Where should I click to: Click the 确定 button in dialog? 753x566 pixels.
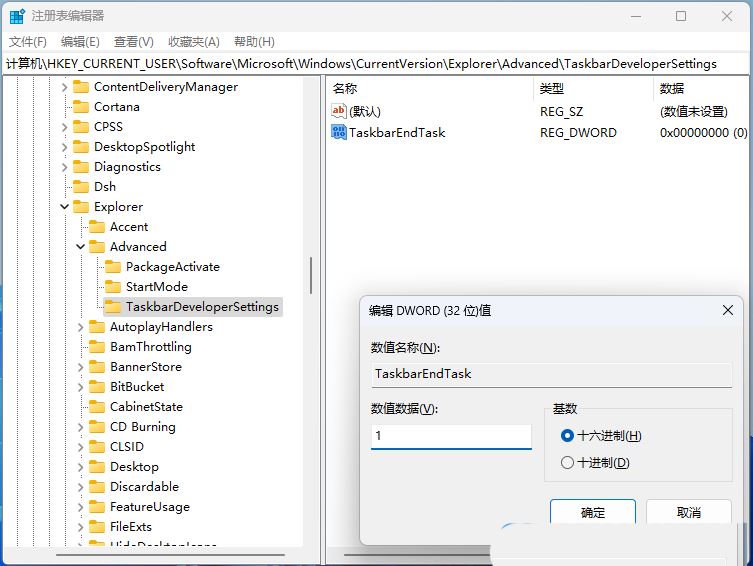[593, 512]
